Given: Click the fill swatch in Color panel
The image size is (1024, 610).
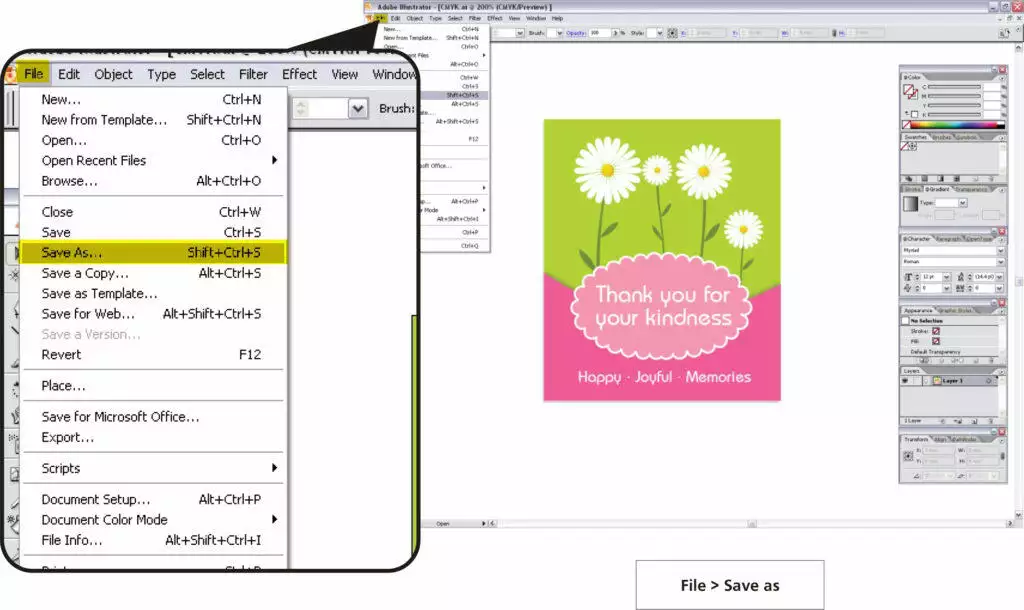Looking at the screenshot, I should (x=909, y=90).
